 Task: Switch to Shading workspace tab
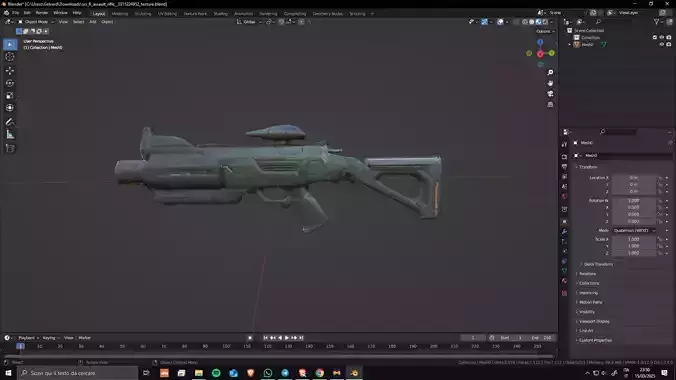point(220,14)
